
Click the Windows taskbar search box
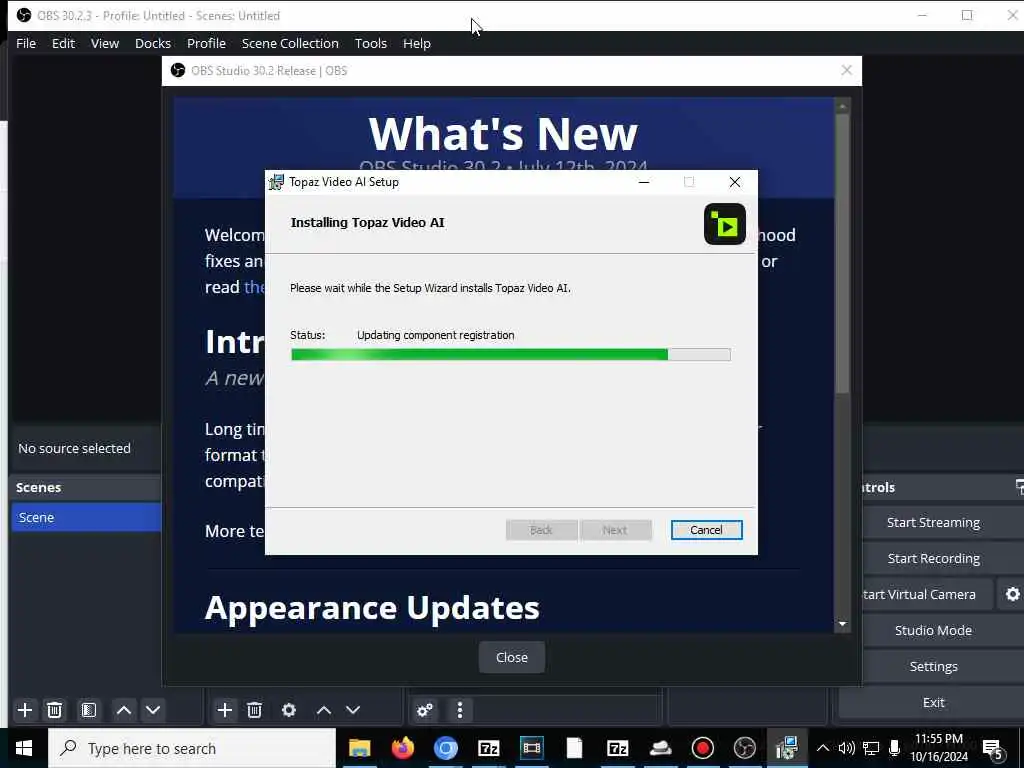click(x=193, y=748)
